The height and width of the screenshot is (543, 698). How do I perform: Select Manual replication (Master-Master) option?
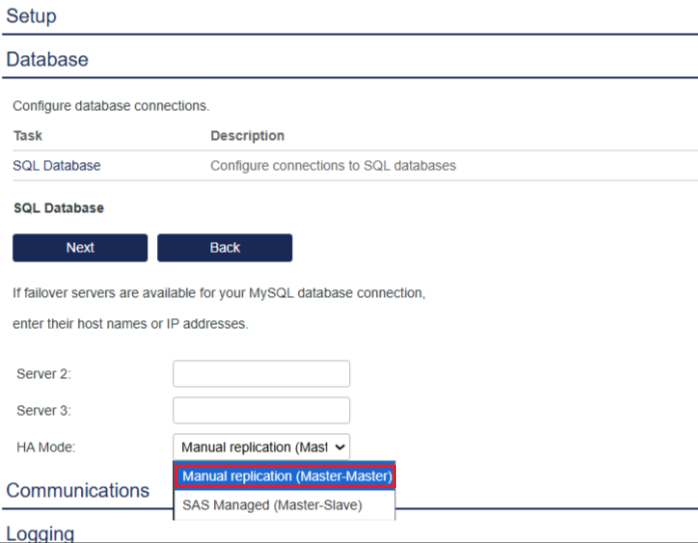[x=286, y=477]
